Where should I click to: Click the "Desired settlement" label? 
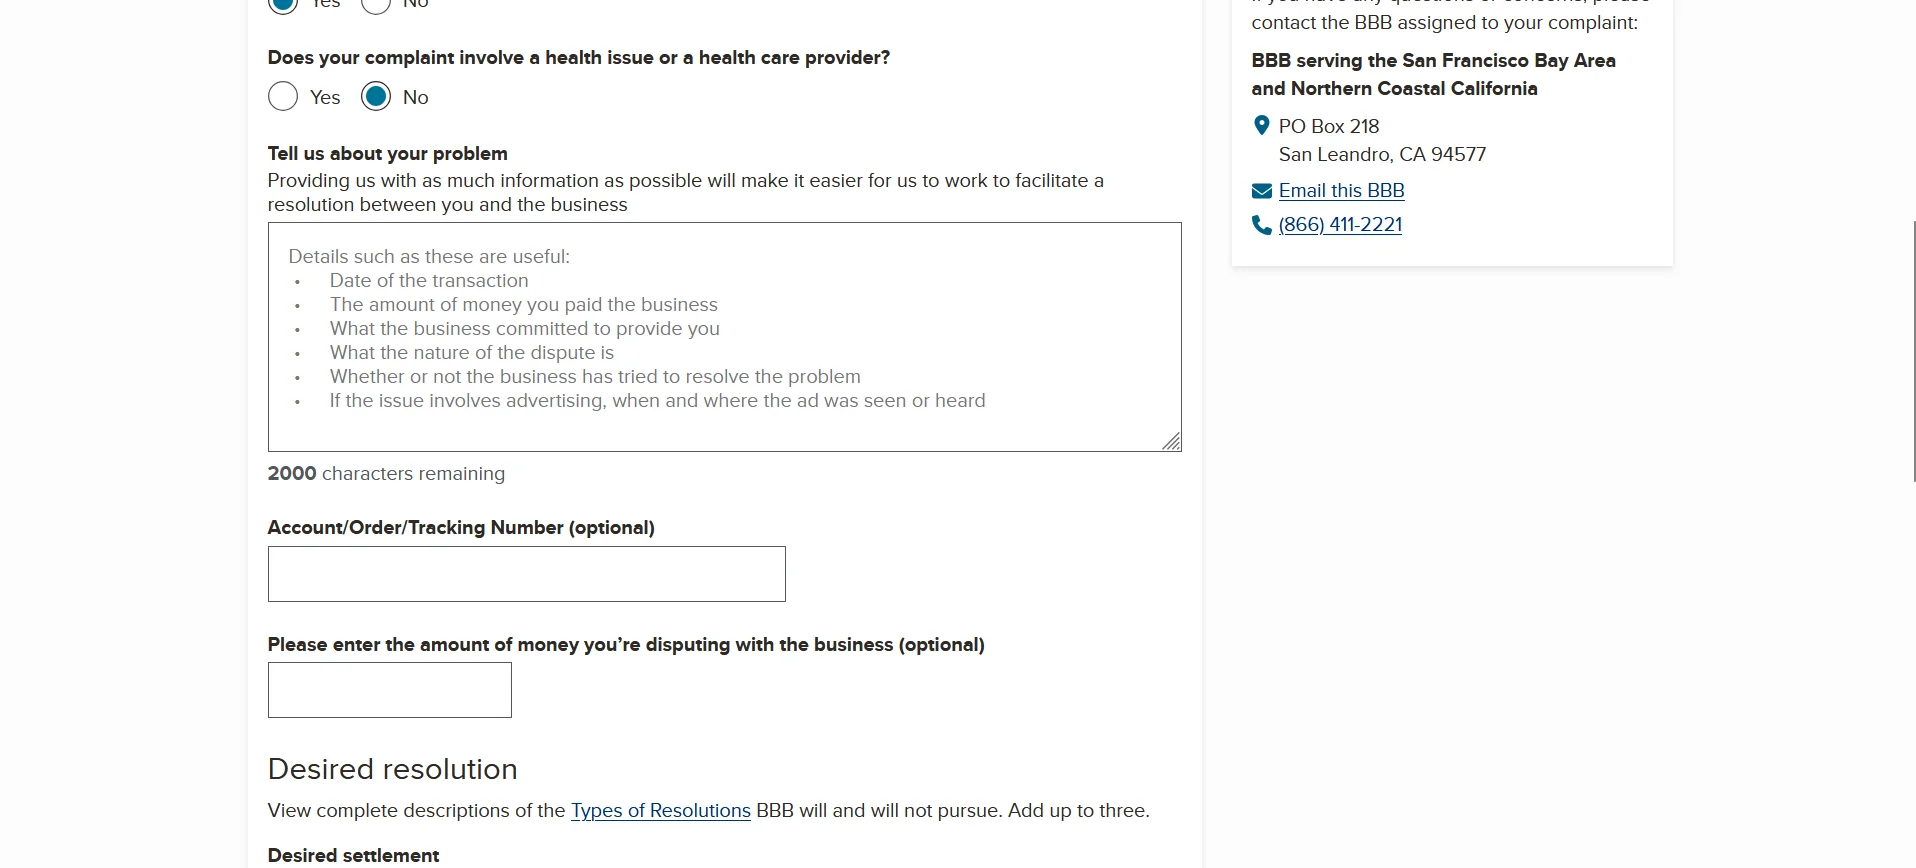[353, 856]
